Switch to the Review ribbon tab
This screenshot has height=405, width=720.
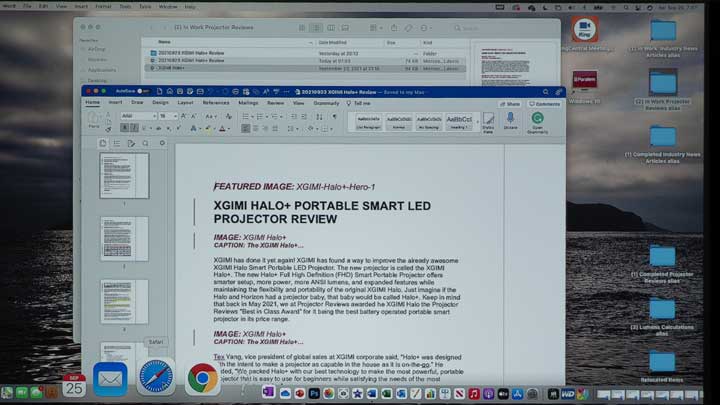(x=276, y=103)
